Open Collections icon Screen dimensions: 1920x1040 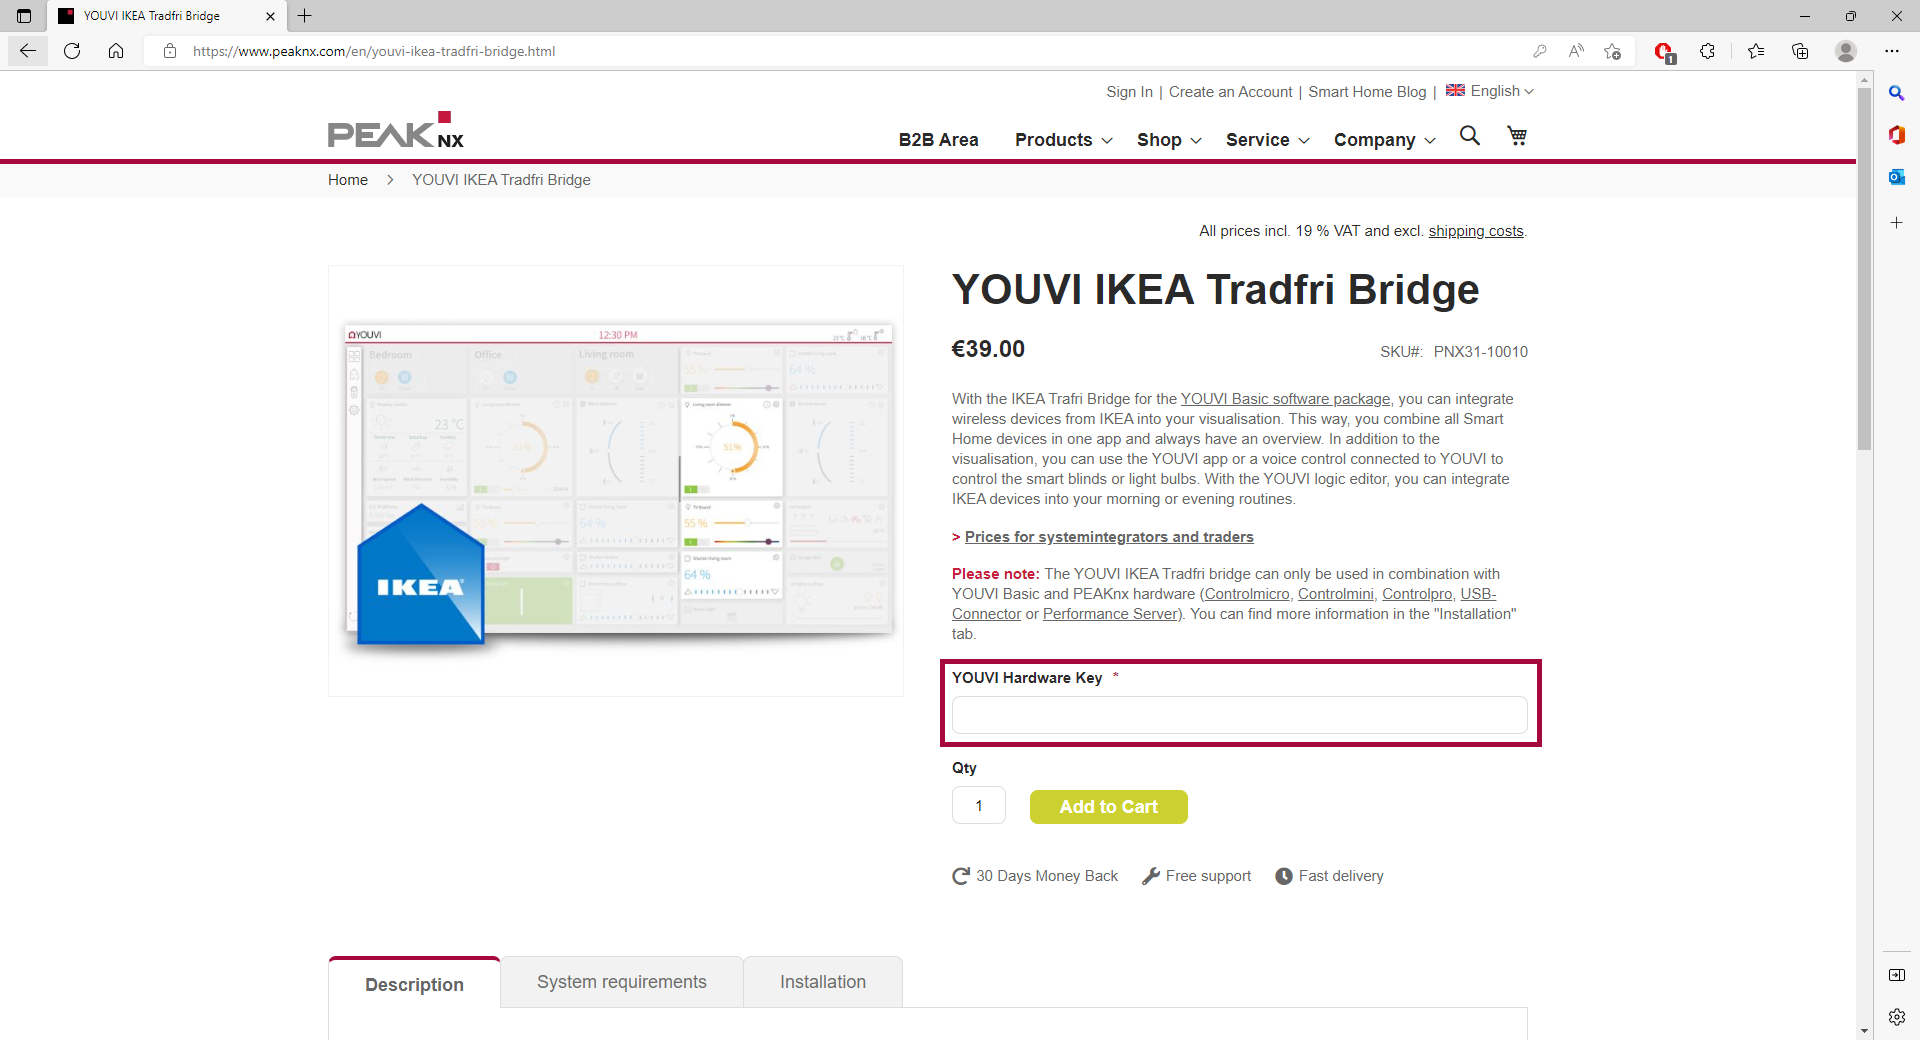coord(1800,51)
